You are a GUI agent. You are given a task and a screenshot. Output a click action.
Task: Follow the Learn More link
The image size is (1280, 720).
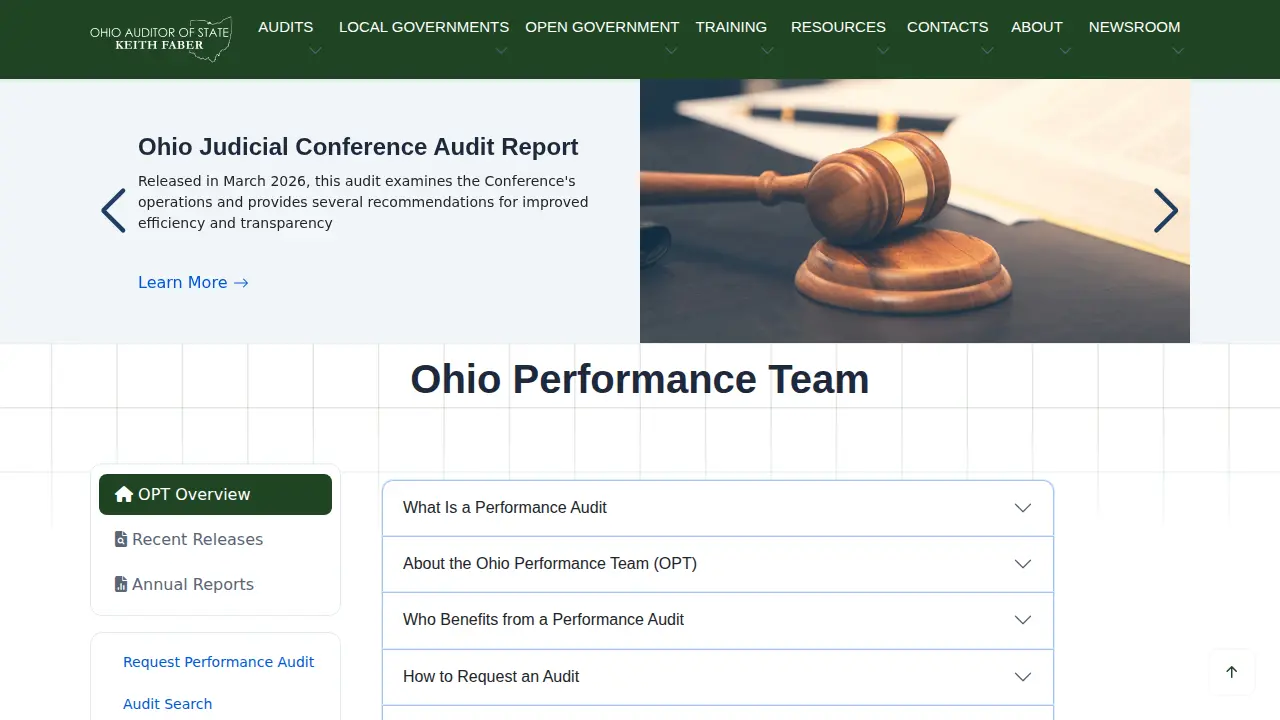click(x=193, y=282)
